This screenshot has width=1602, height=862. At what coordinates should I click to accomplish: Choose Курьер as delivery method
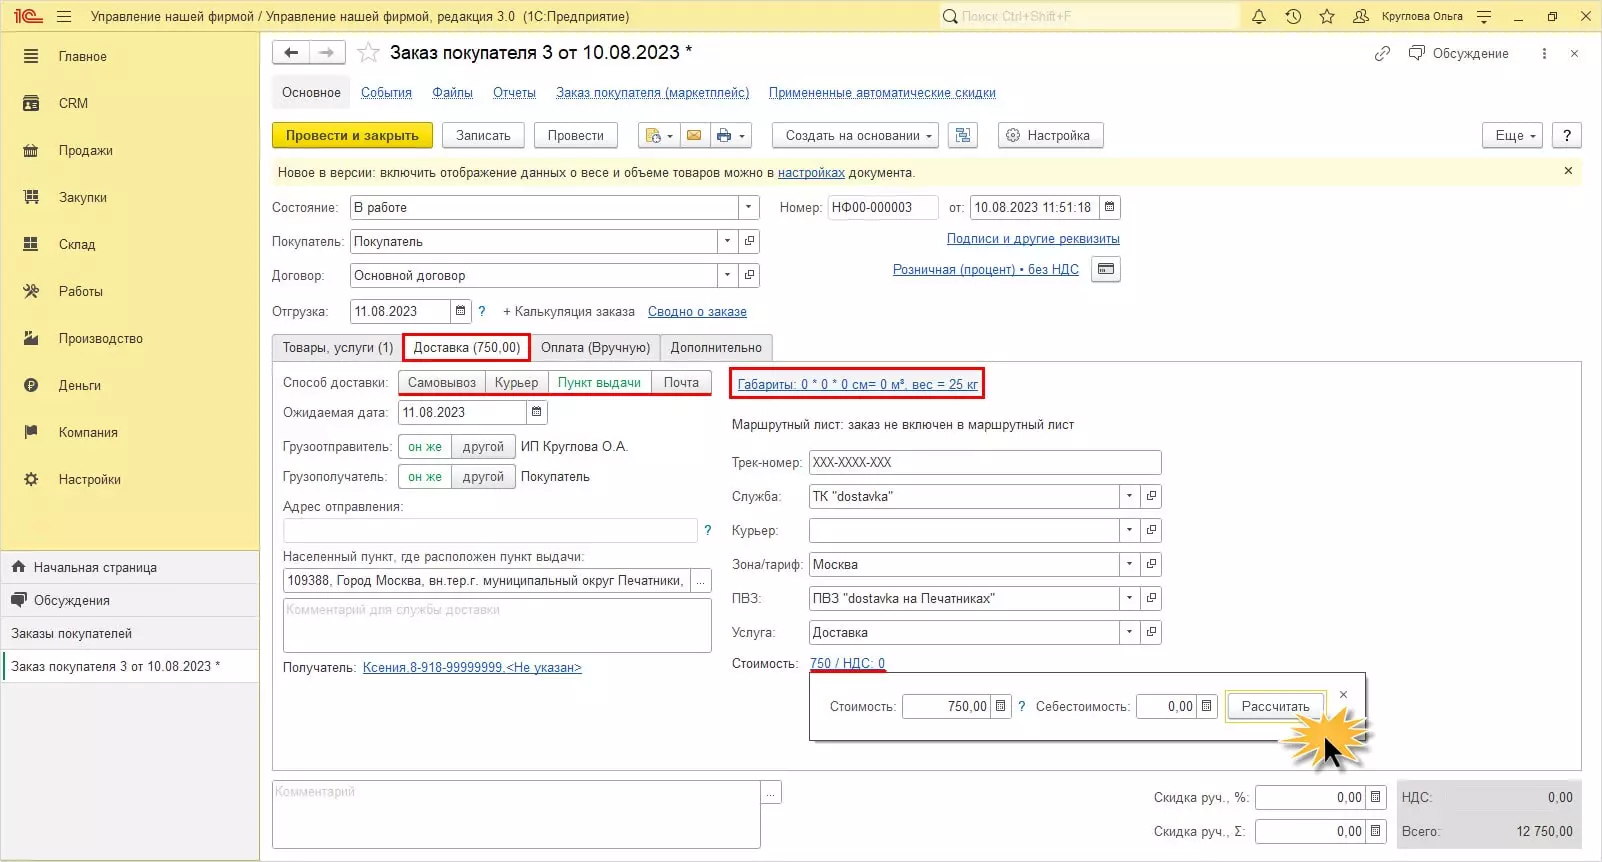point(516,383)
